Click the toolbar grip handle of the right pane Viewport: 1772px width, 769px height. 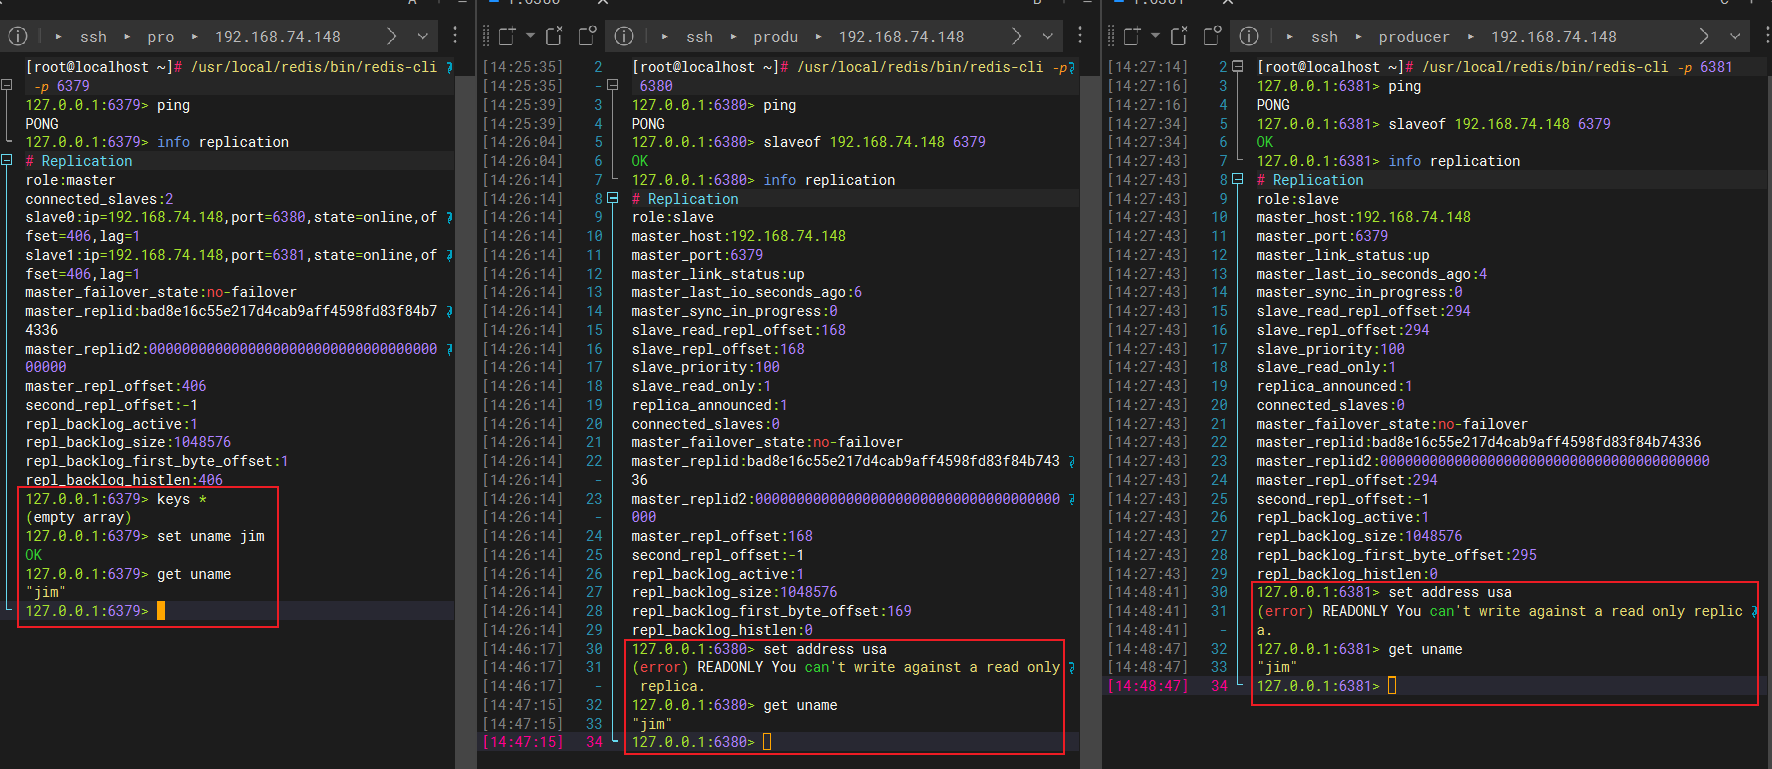pos(1111,36)
